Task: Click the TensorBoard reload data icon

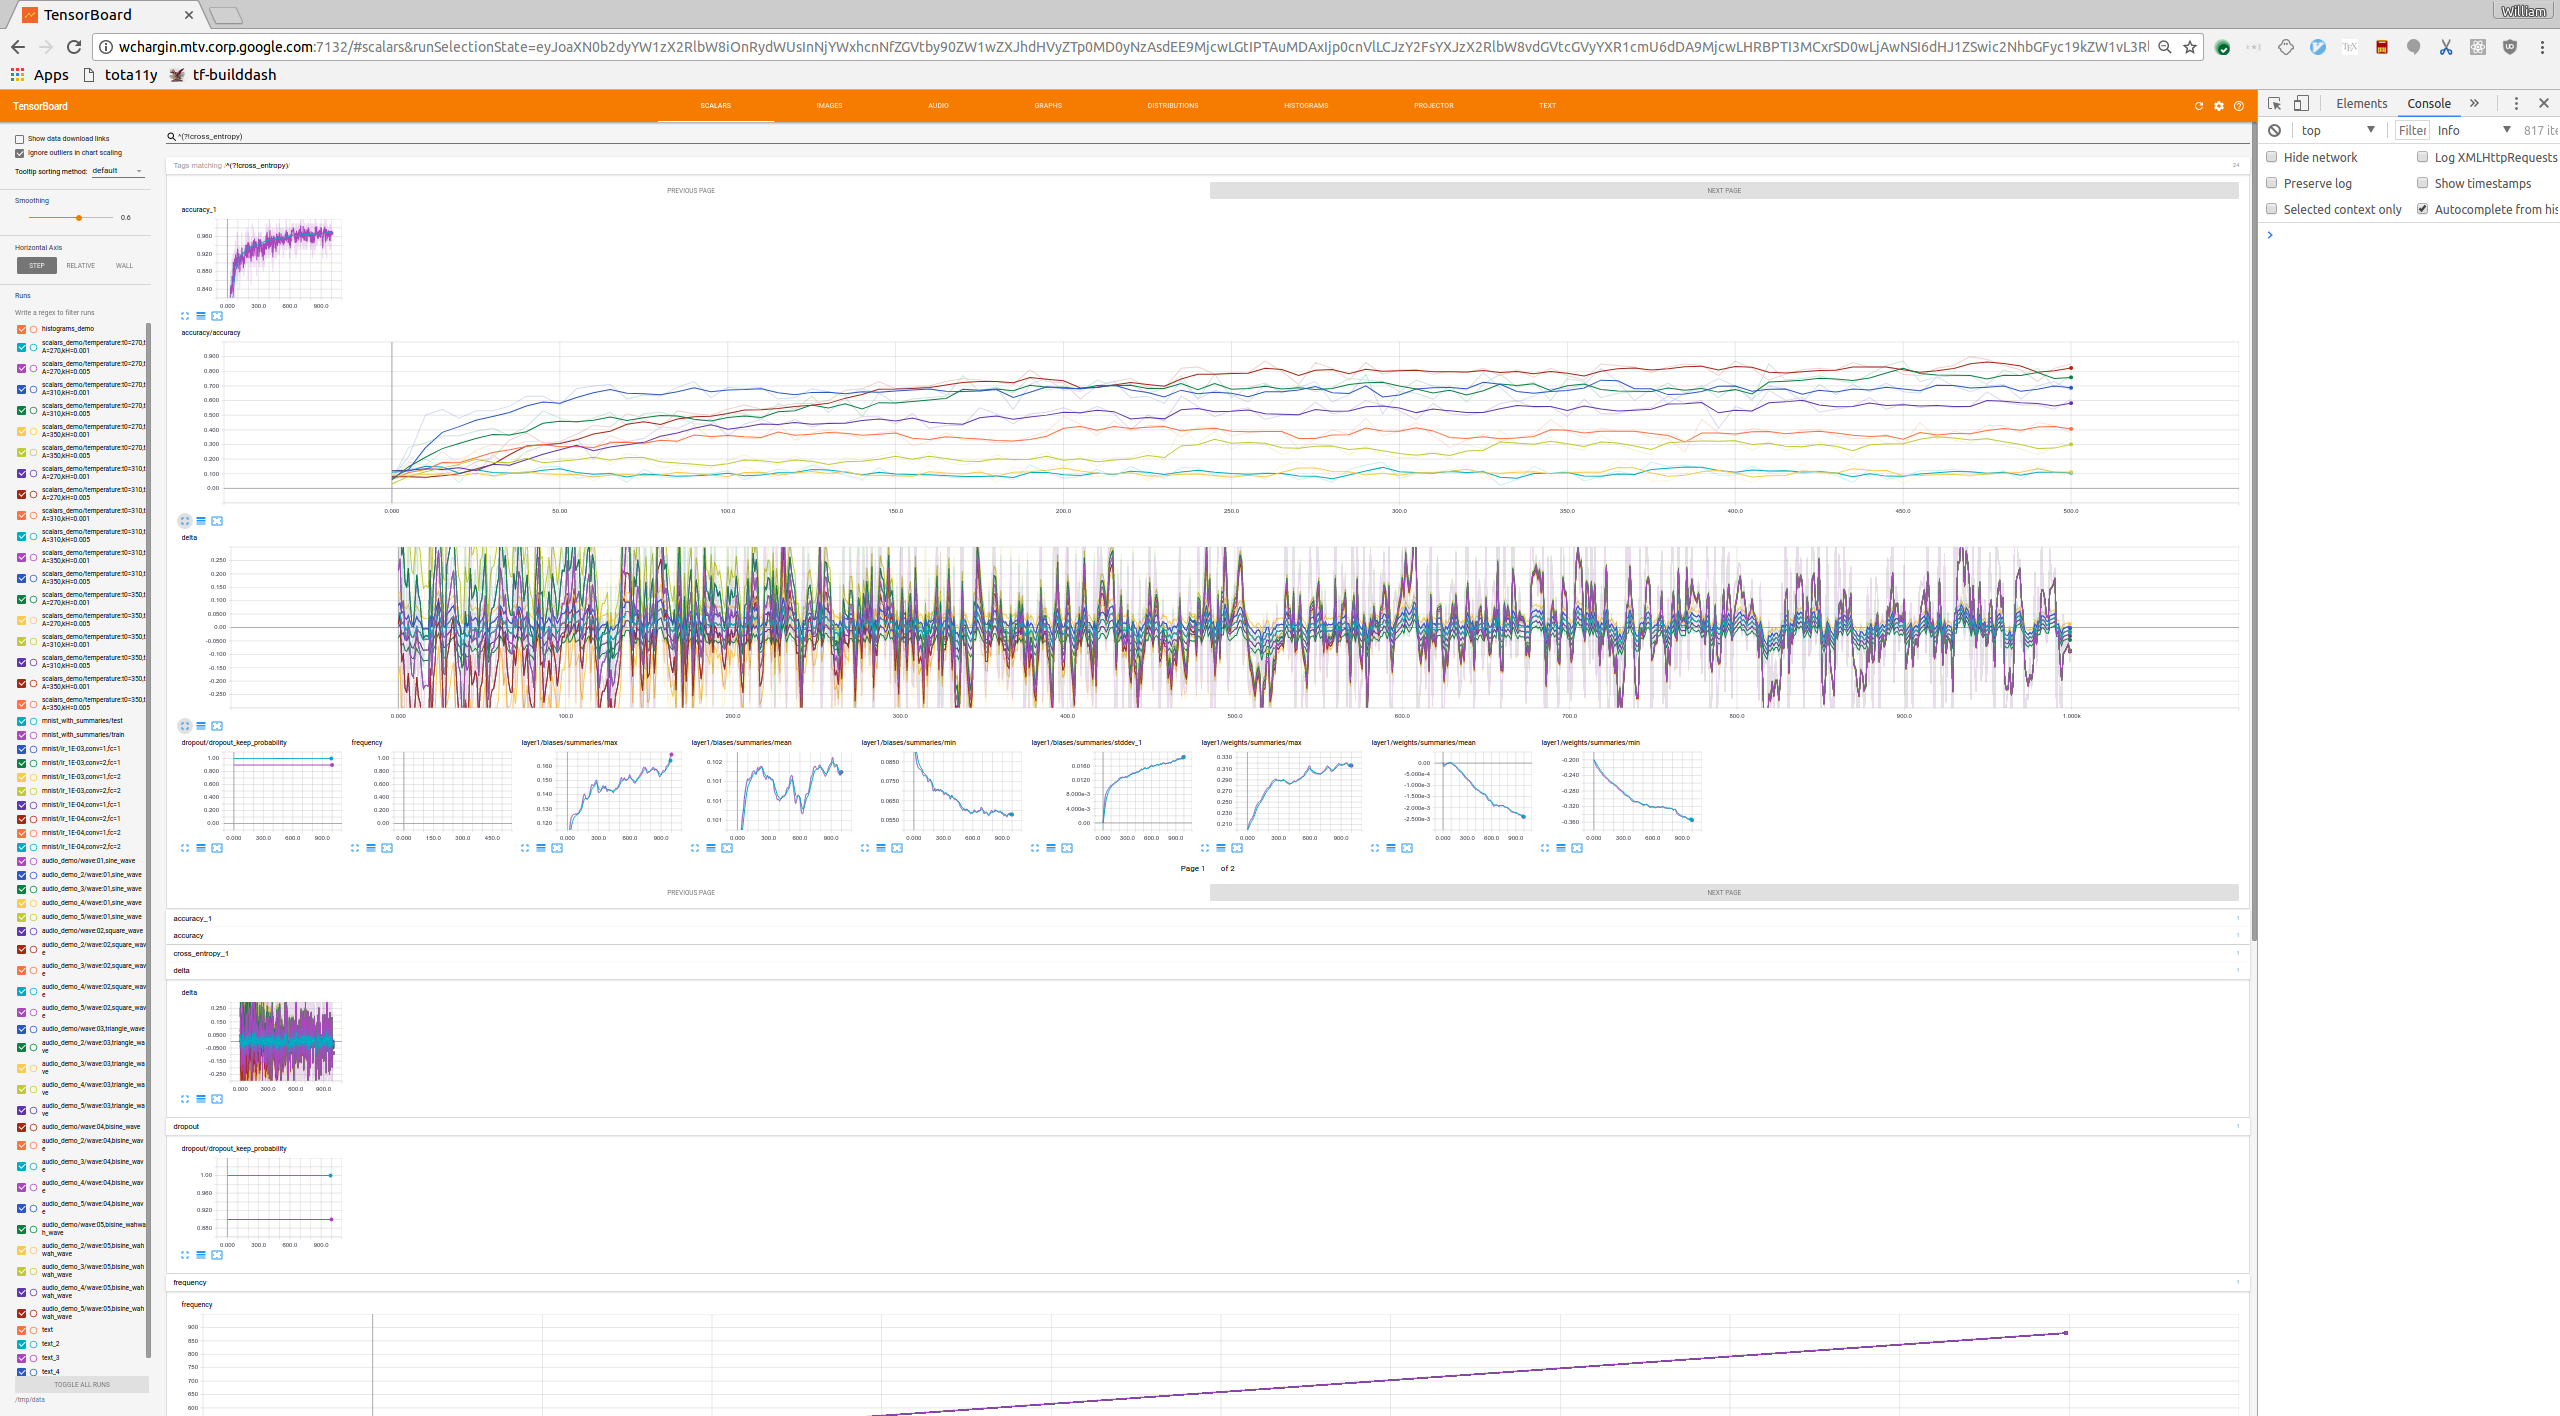Action: tap(2198, 106)
